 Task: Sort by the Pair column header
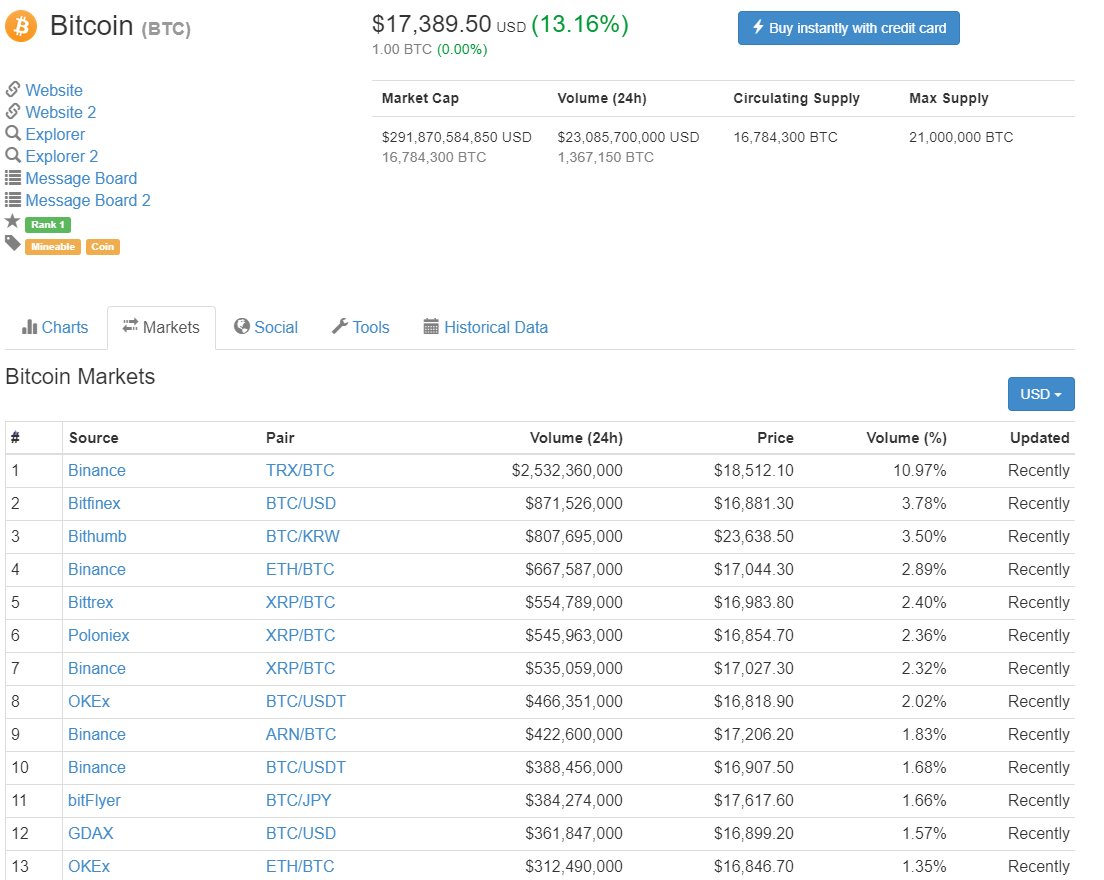[280, 438]
